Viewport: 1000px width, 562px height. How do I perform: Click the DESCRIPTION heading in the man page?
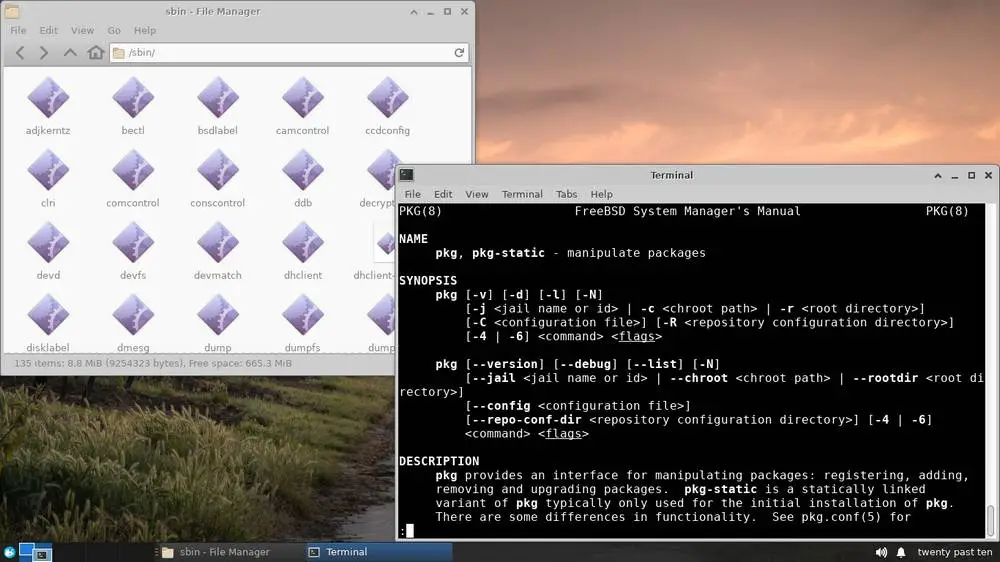[x=439, y=461]
